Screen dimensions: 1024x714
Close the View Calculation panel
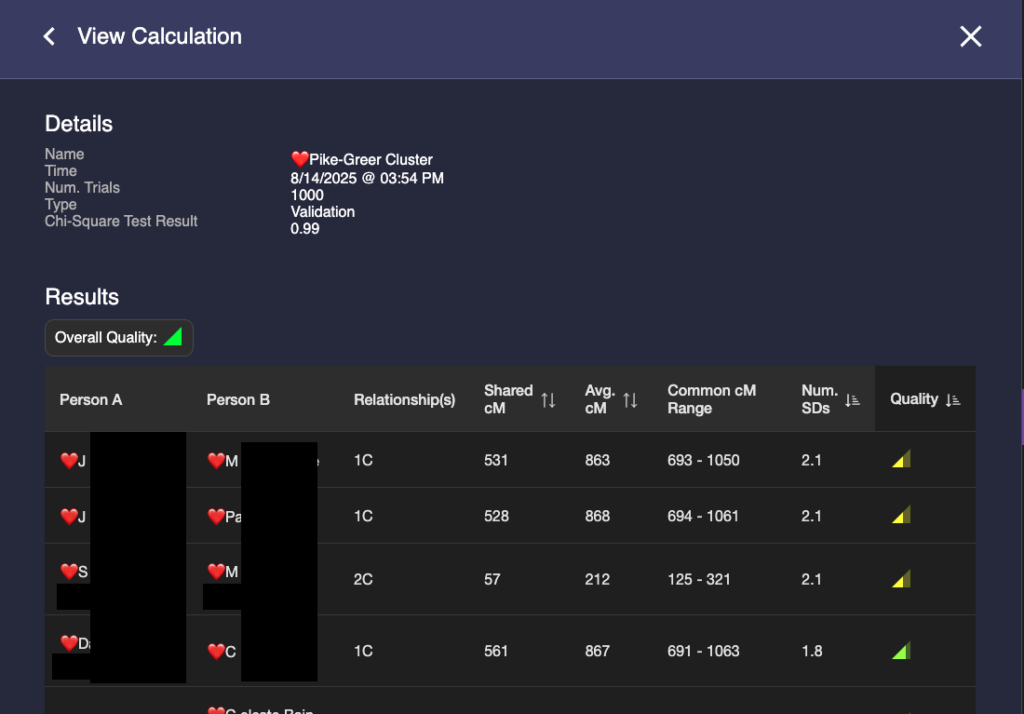[x=970, y=37]
